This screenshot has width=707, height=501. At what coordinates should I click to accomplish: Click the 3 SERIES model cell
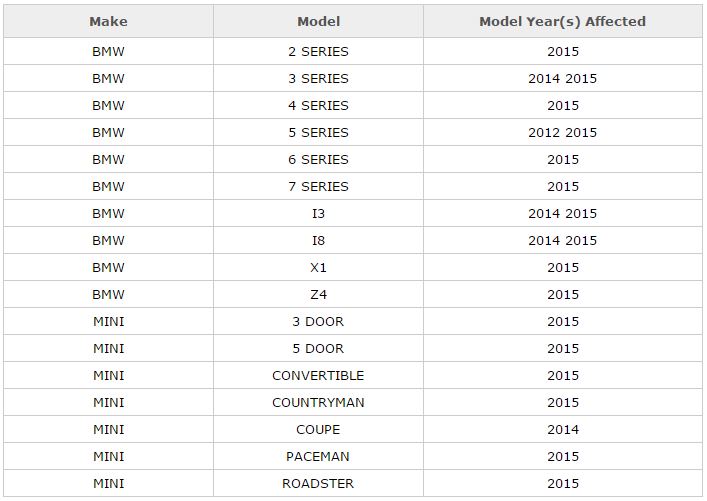tap(318, 79)
